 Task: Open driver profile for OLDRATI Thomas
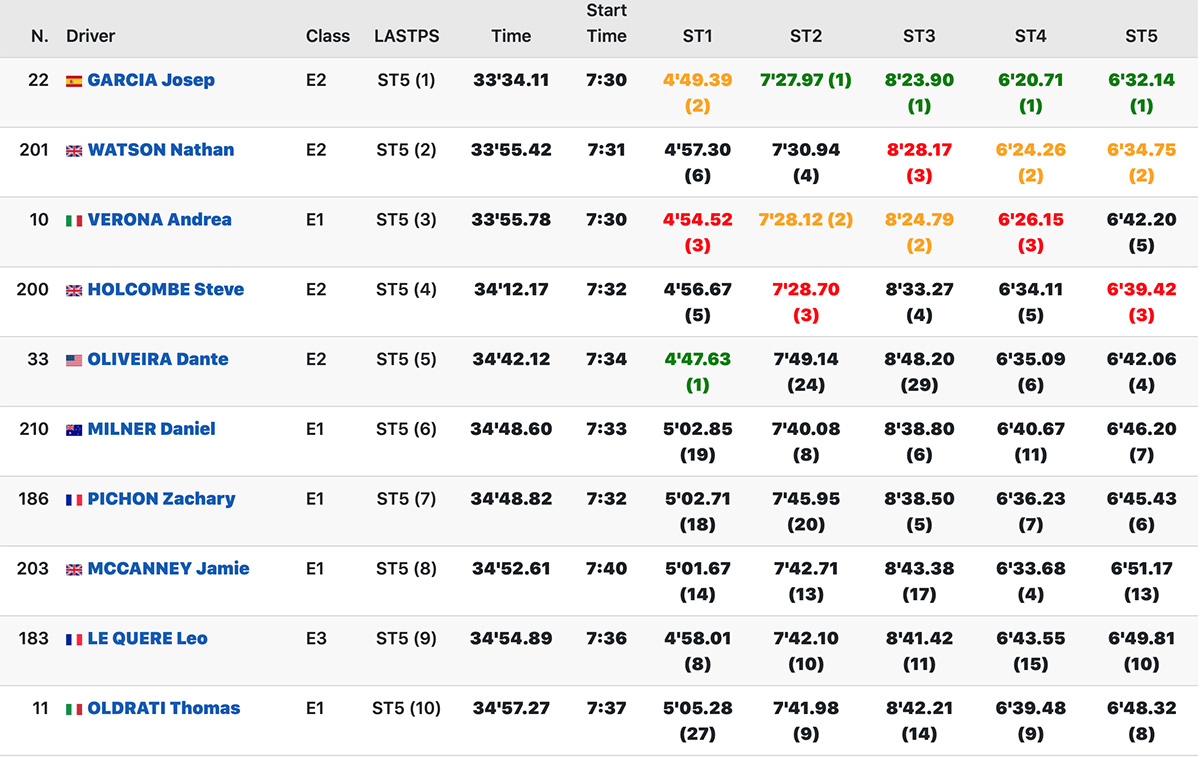point(164,708)
